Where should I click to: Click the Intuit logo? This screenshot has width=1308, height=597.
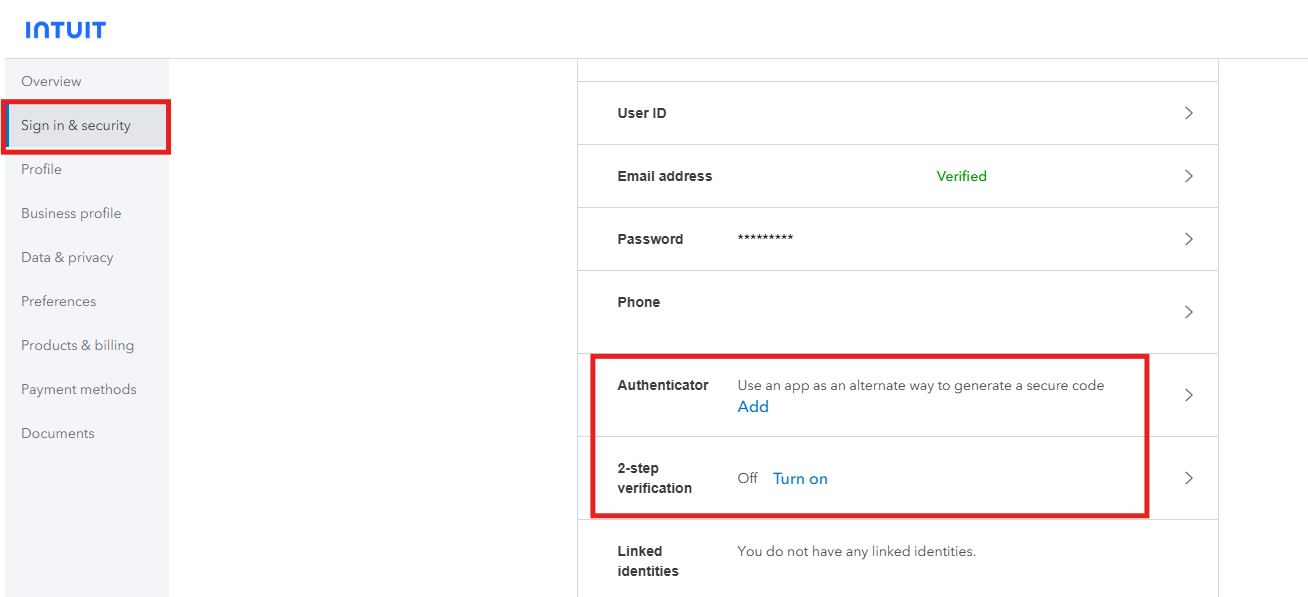[65, 30]
